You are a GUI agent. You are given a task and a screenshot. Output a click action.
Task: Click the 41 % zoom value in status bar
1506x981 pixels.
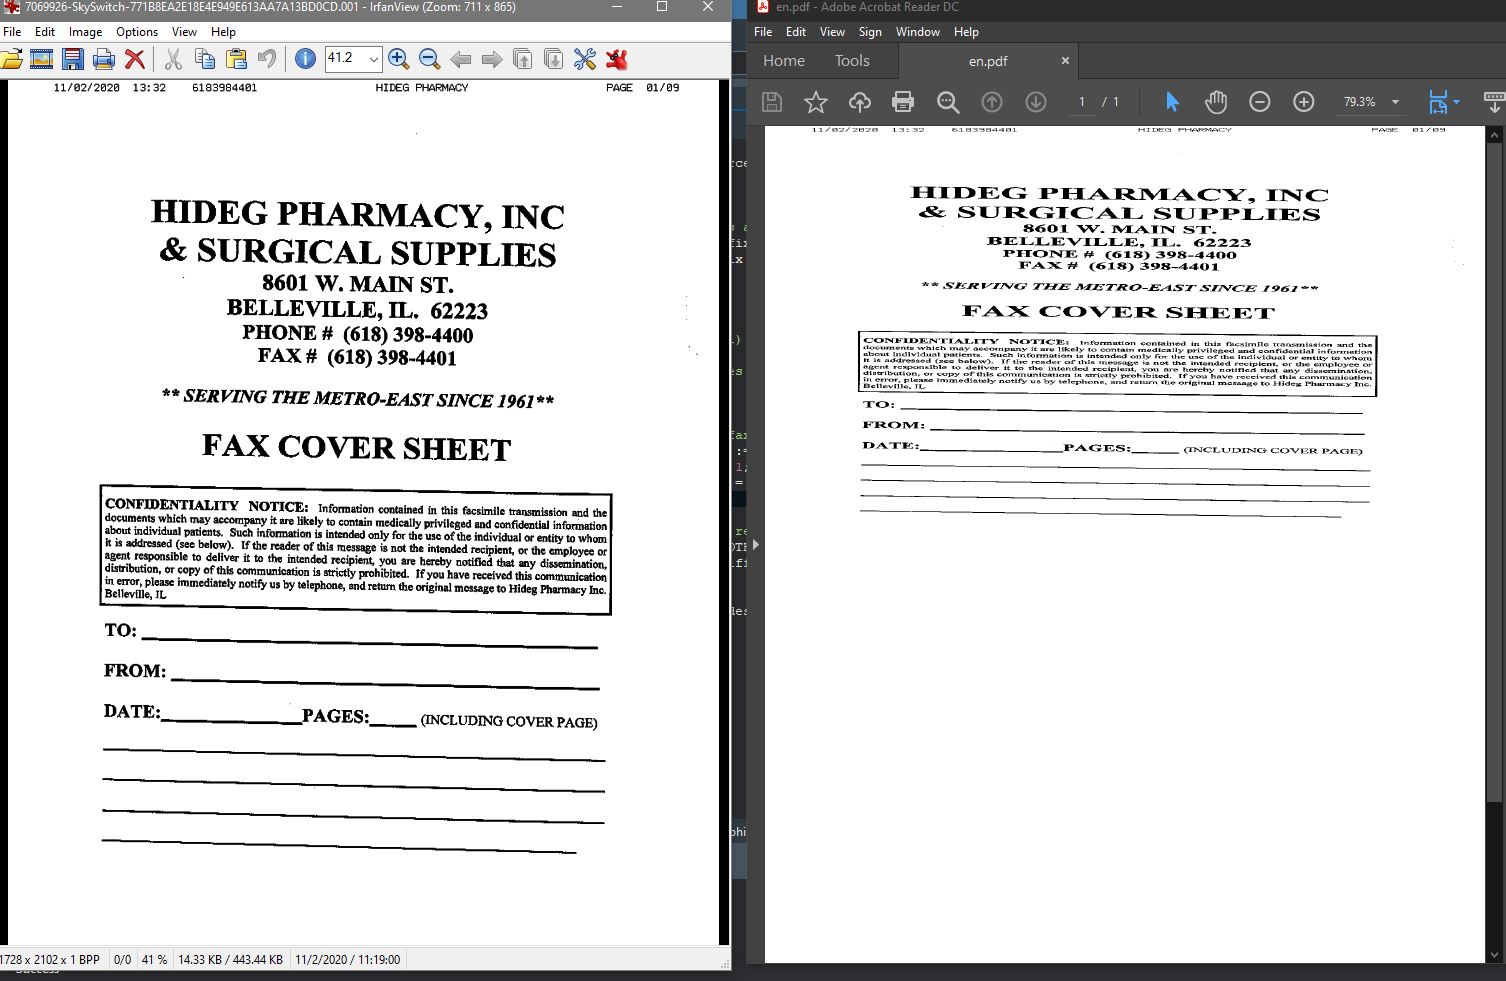(x=154, y=960)
